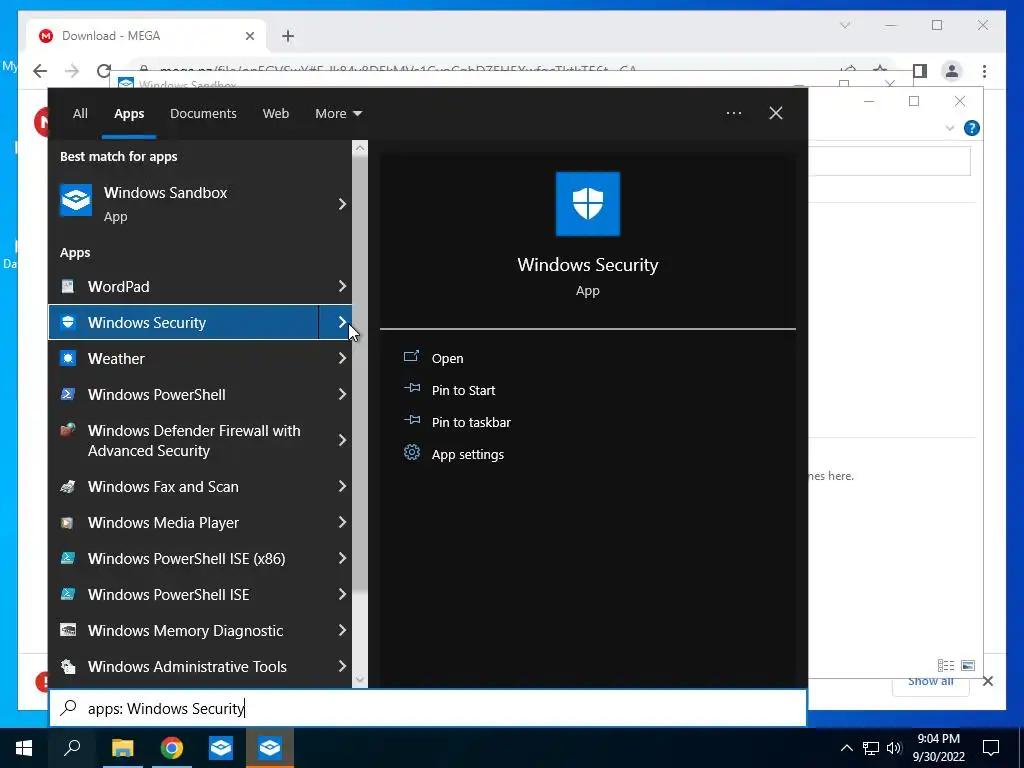Screen dimensions: 1024x768
Task: Open a new Chrome tab
Action: point(288,36)
